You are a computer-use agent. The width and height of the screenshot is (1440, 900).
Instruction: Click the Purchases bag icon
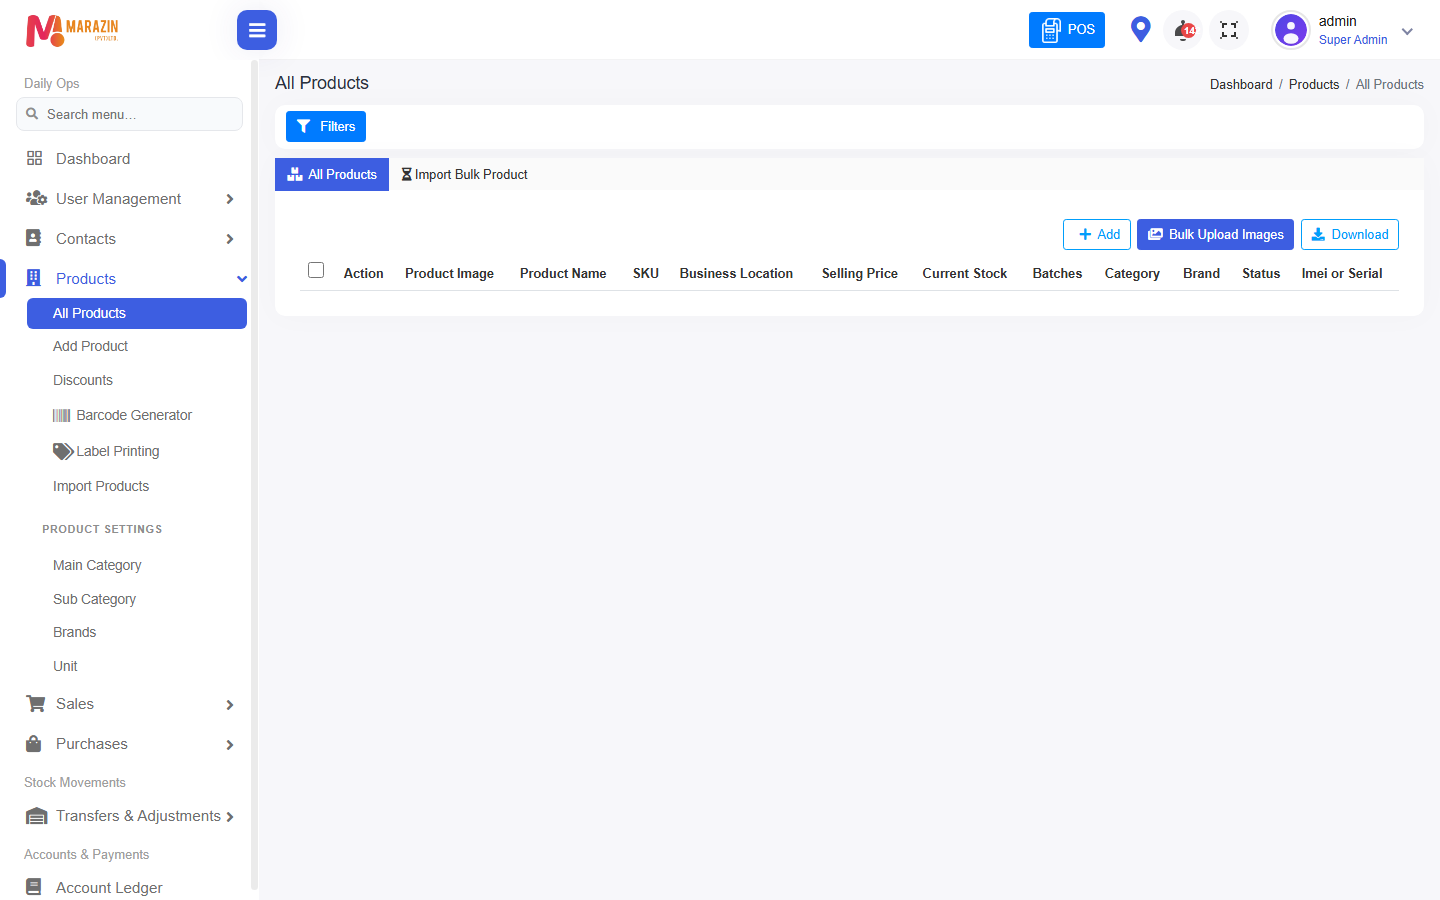(34, 744)
